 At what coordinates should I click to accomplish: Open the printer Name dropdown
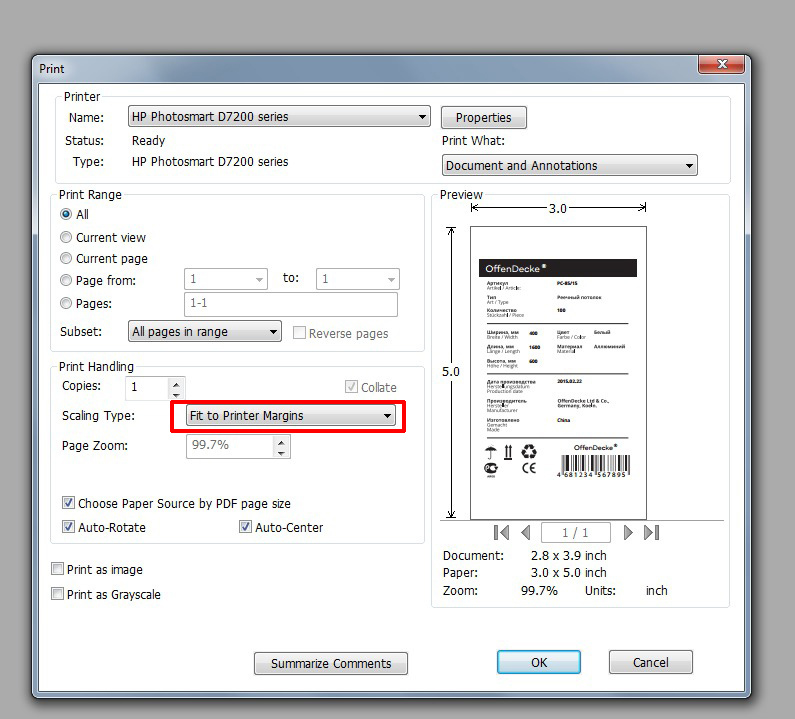279,117
